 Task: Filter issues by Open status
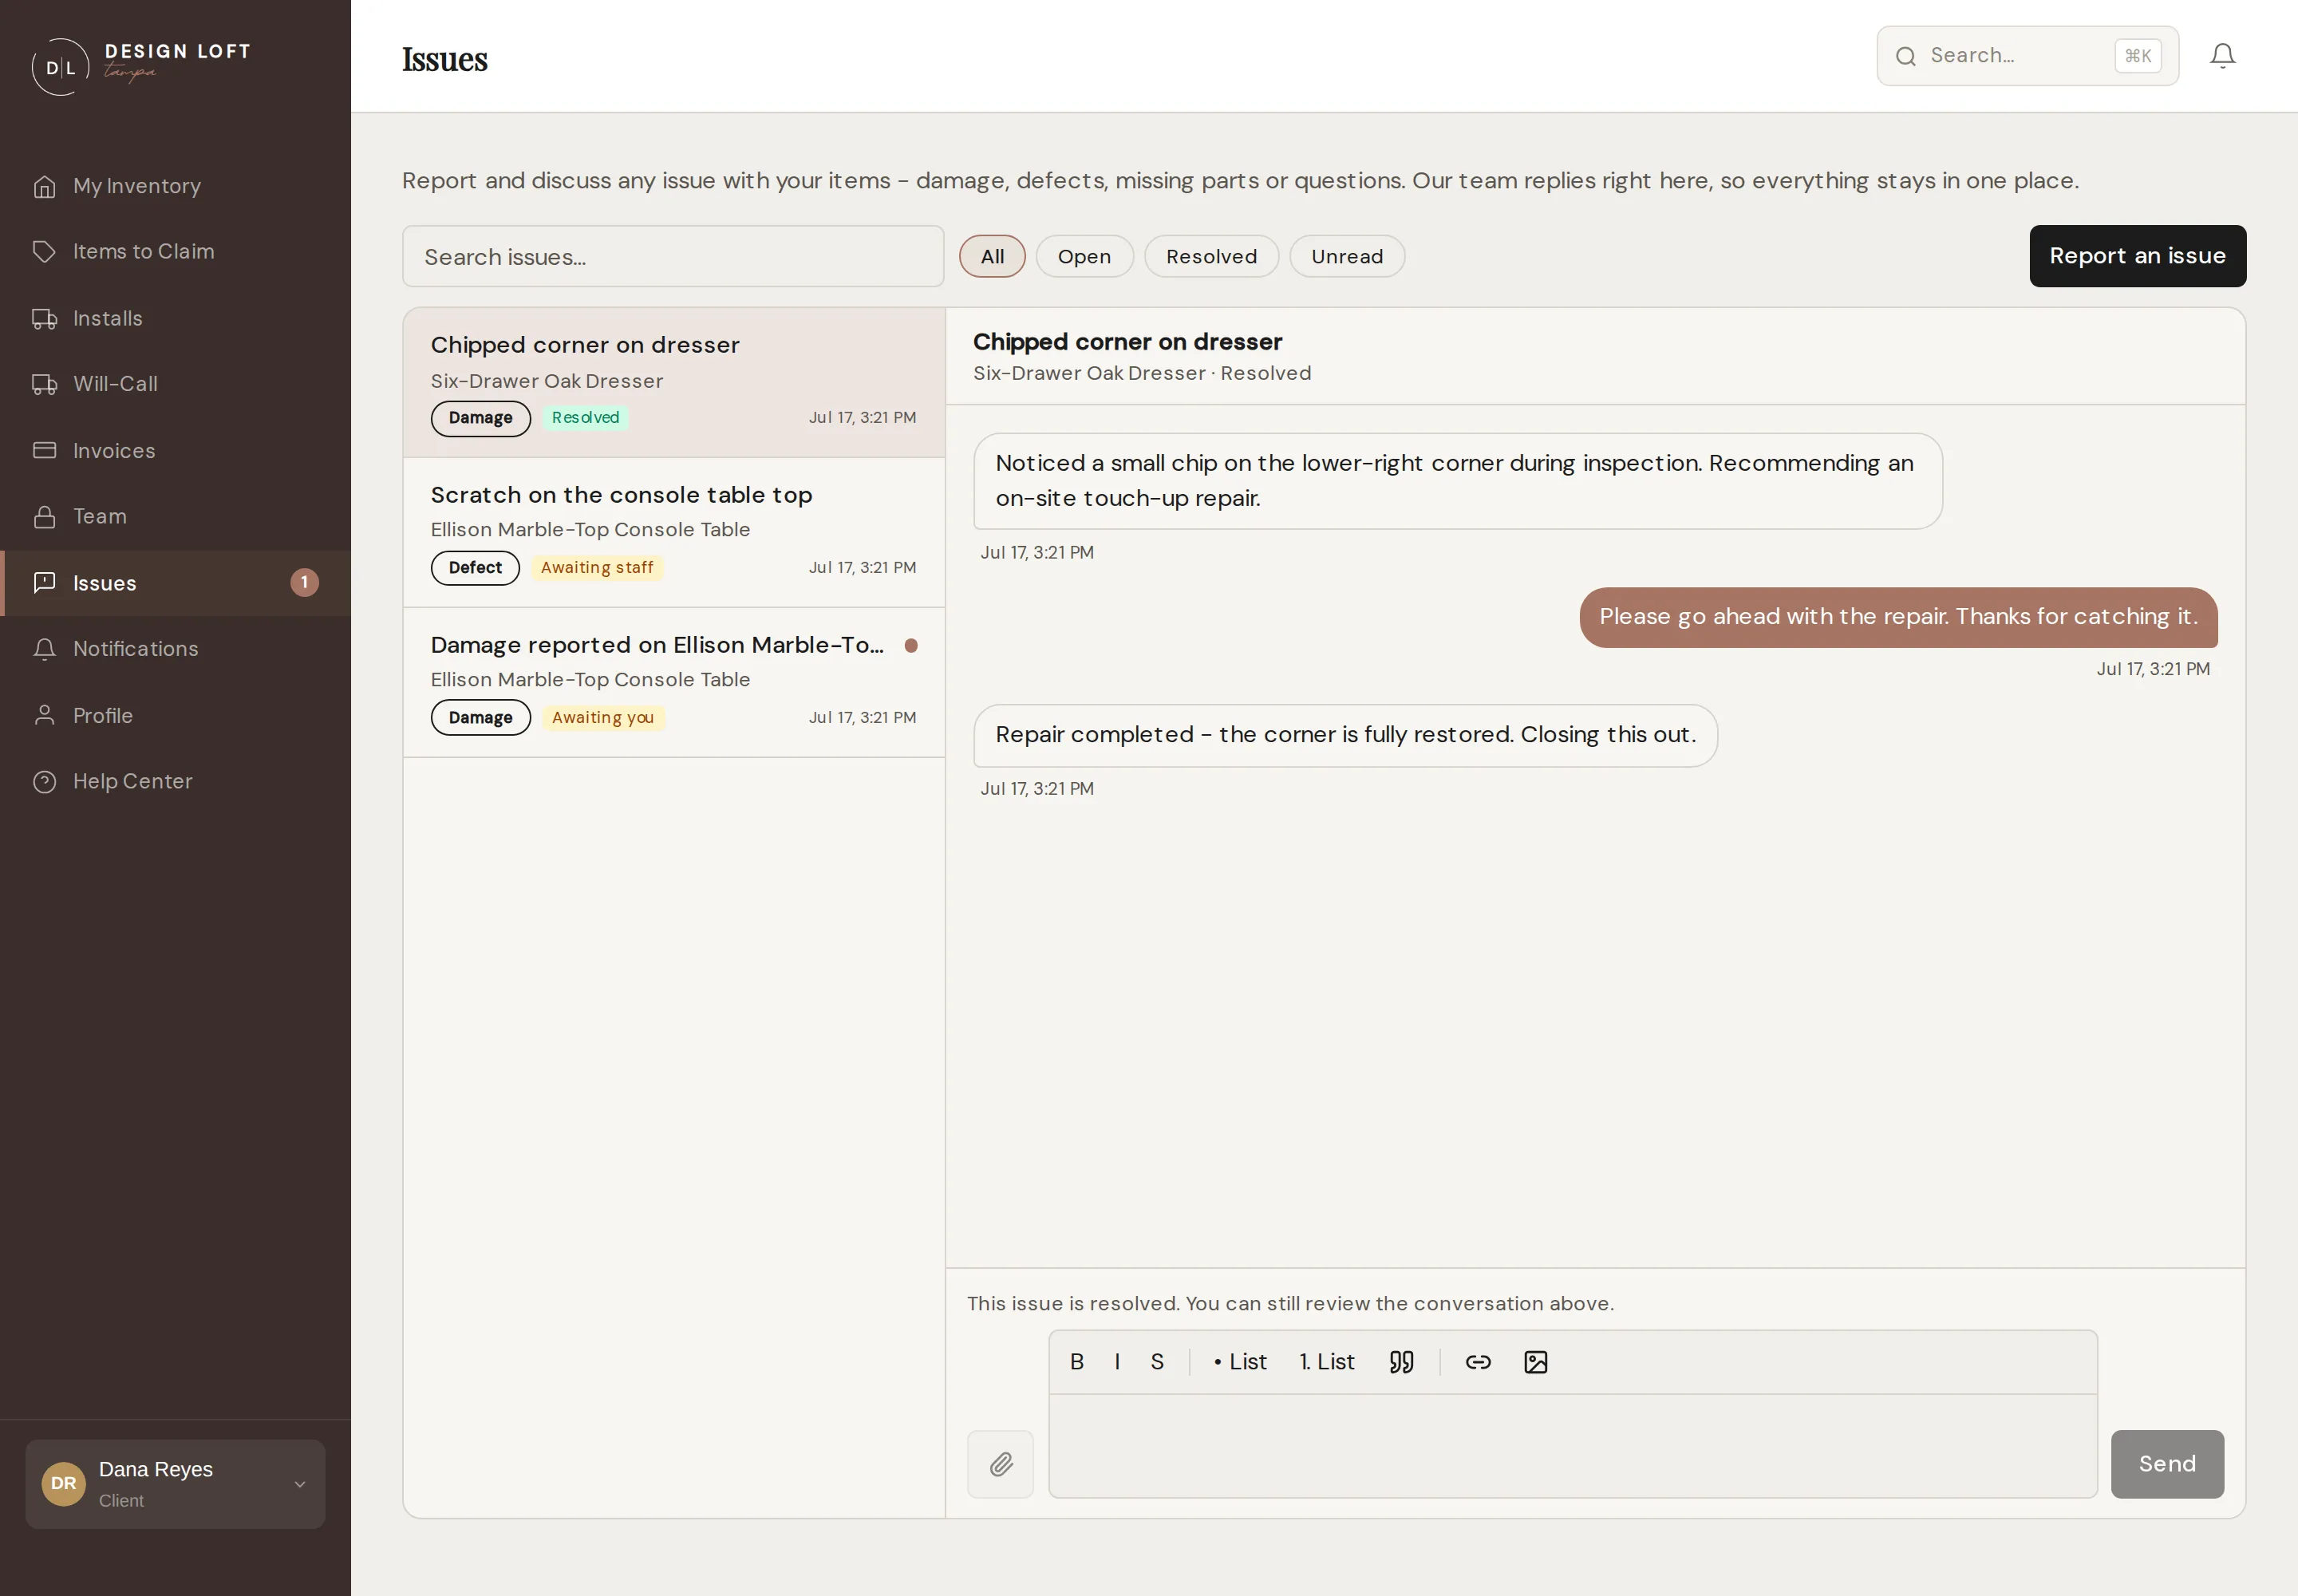coord(1084,256)
